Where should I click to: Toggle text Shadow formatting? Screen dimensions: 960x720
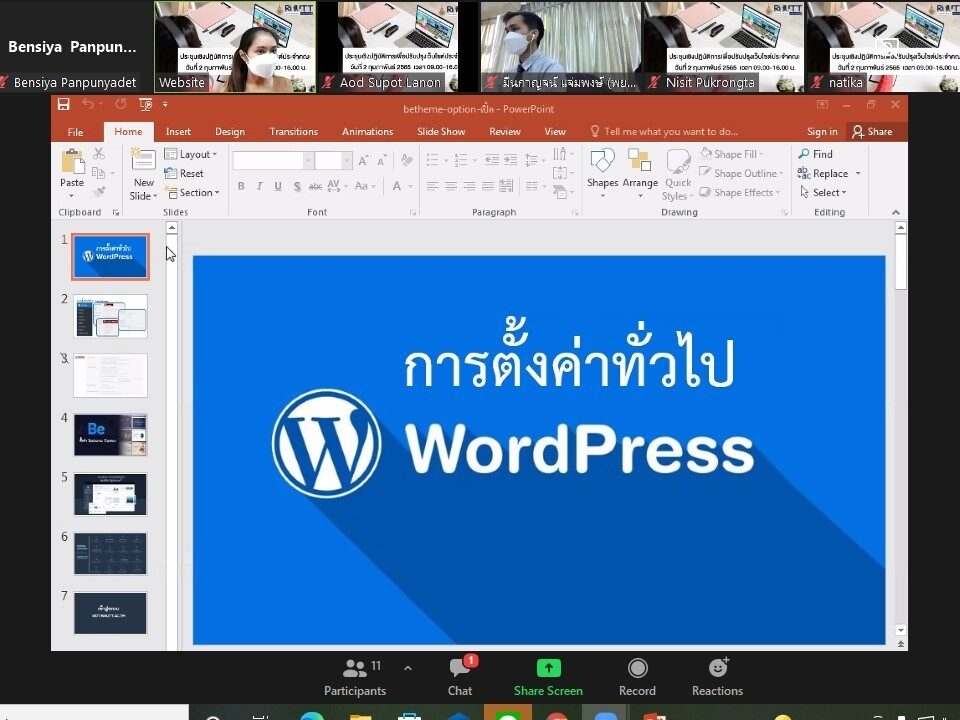coord(297,186)
